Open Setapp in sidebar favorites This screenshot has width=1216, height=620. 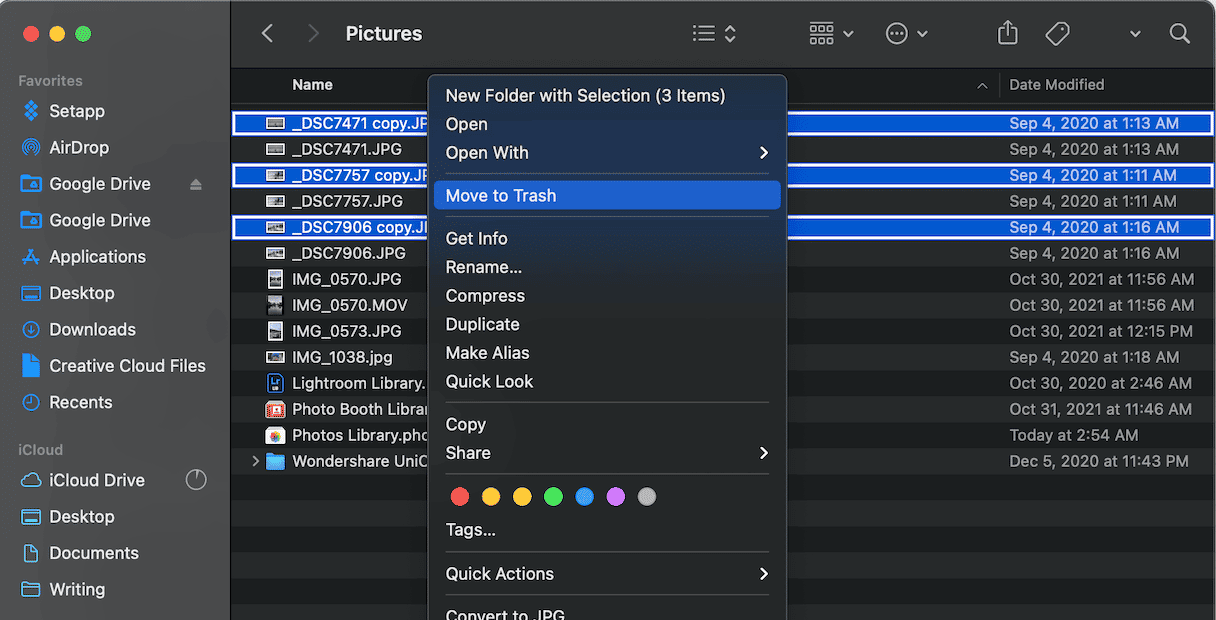(x=76, y=111)
